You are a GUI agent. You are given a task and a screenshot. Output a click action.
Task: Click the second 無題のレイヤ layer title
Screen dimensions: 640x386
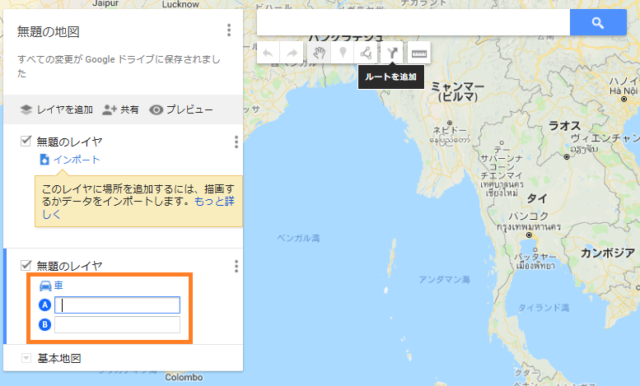point(69,266)
